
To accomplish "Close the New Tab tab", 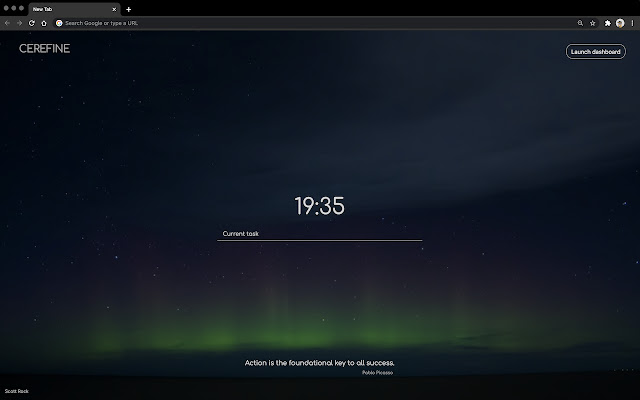I will tap(114, 9).
